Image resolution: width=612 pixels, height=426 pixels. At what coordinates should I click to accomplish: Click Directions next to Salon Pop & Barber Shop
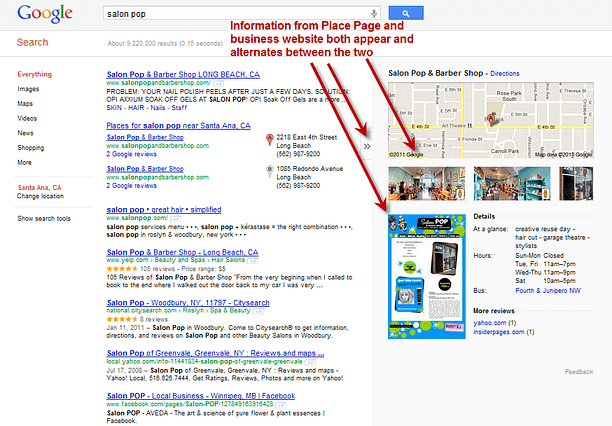(505, 73)
